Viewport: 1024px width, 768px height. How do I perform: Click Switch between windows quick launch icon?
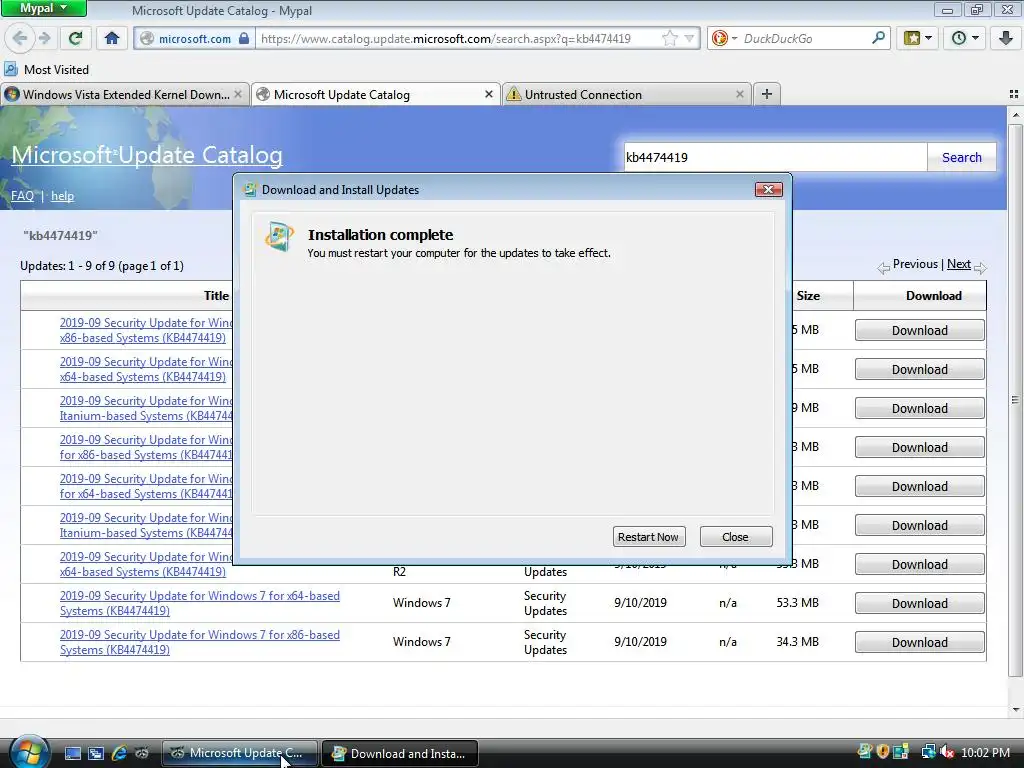point(95,753)
